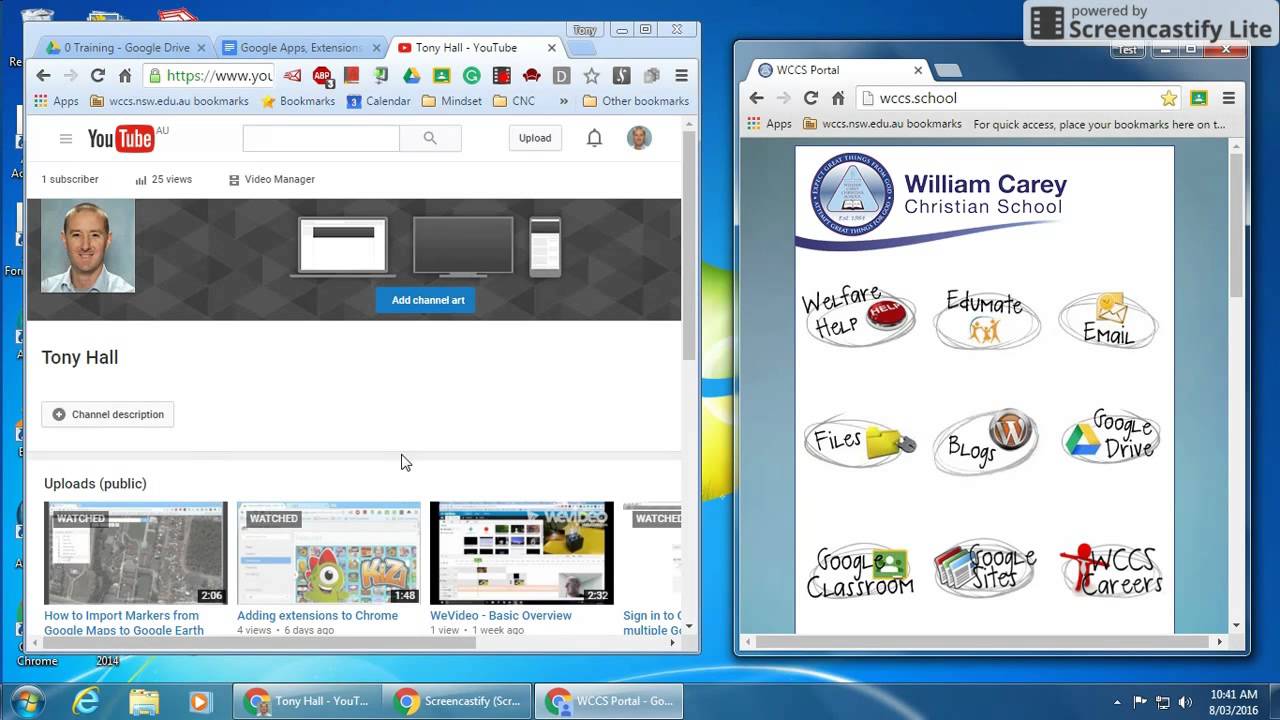
Task: Open the Mindset bookmarks folder
Action: pos(452,101)
